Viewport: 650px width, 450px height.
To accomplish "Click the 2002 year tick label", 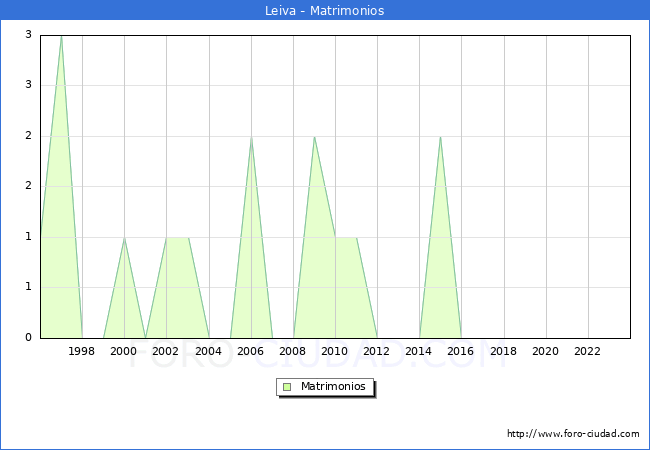I will coord(166,351).
